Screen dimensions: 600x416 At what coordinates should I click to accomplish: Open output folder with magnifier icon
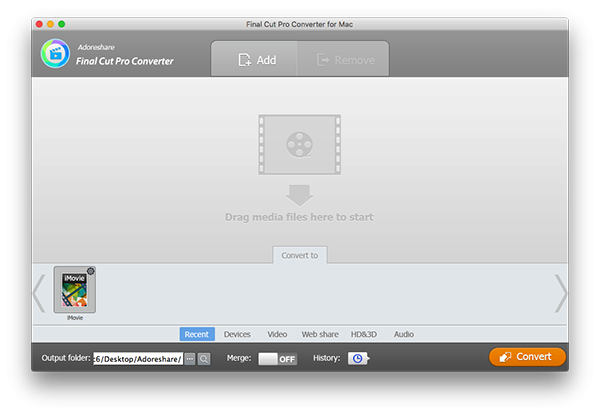(x=204, y=359)
